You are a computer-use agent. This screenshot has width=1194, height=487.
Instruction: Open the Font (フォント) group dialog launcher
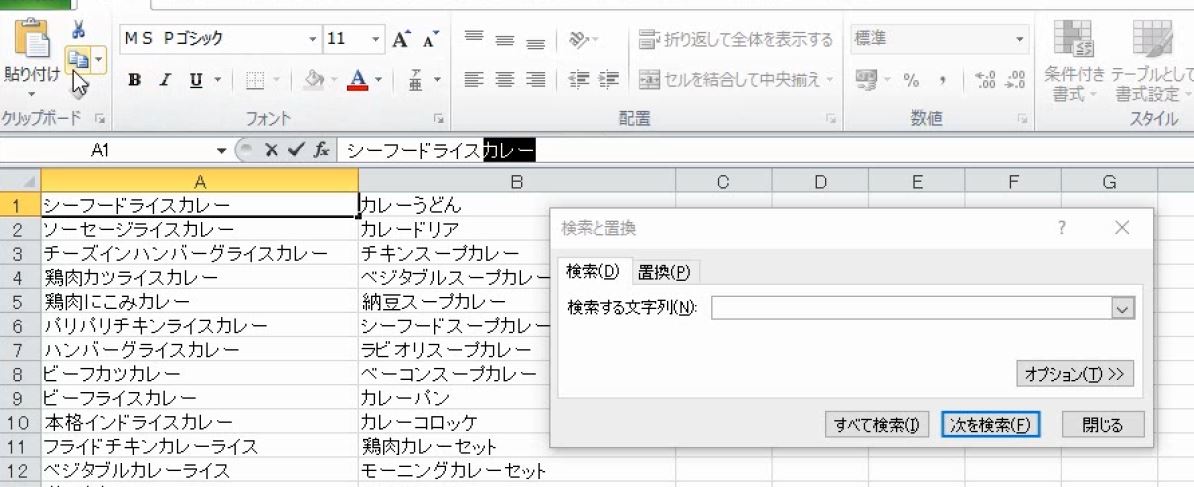coord(439,119)
